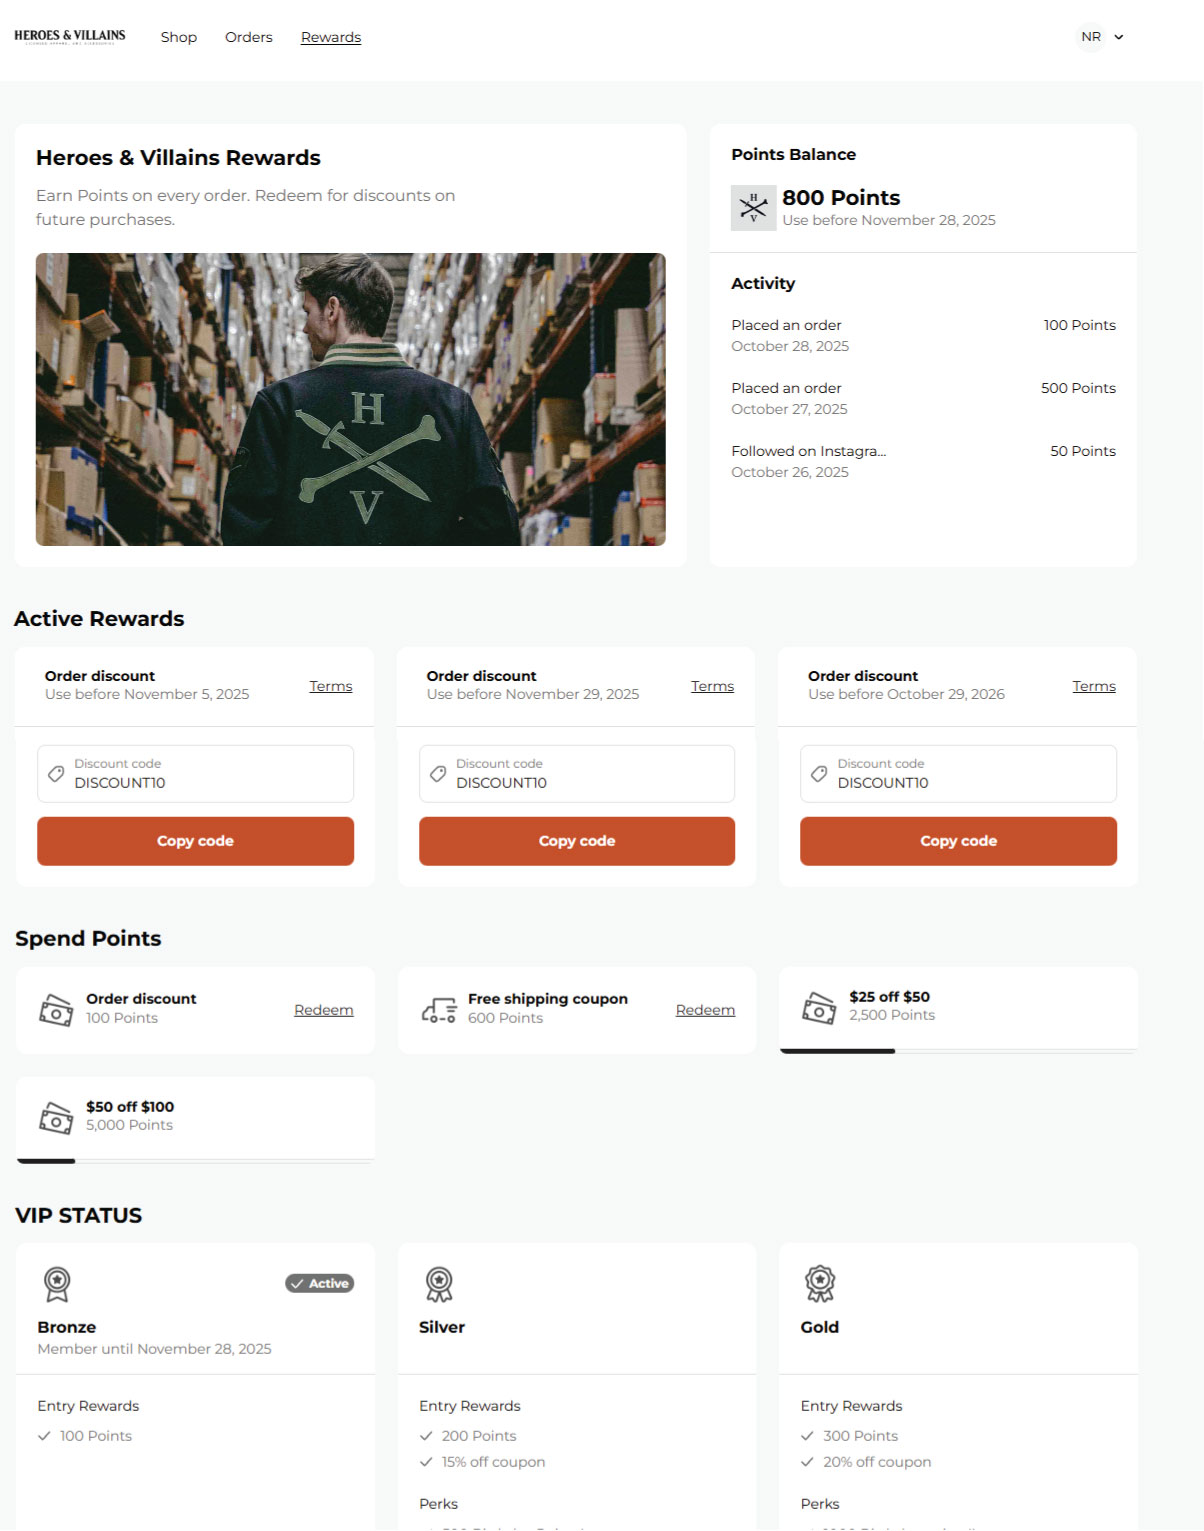Click the tag icon in the first discount code field
This screenshot has height=1531, width=1204.
point(57,774)
